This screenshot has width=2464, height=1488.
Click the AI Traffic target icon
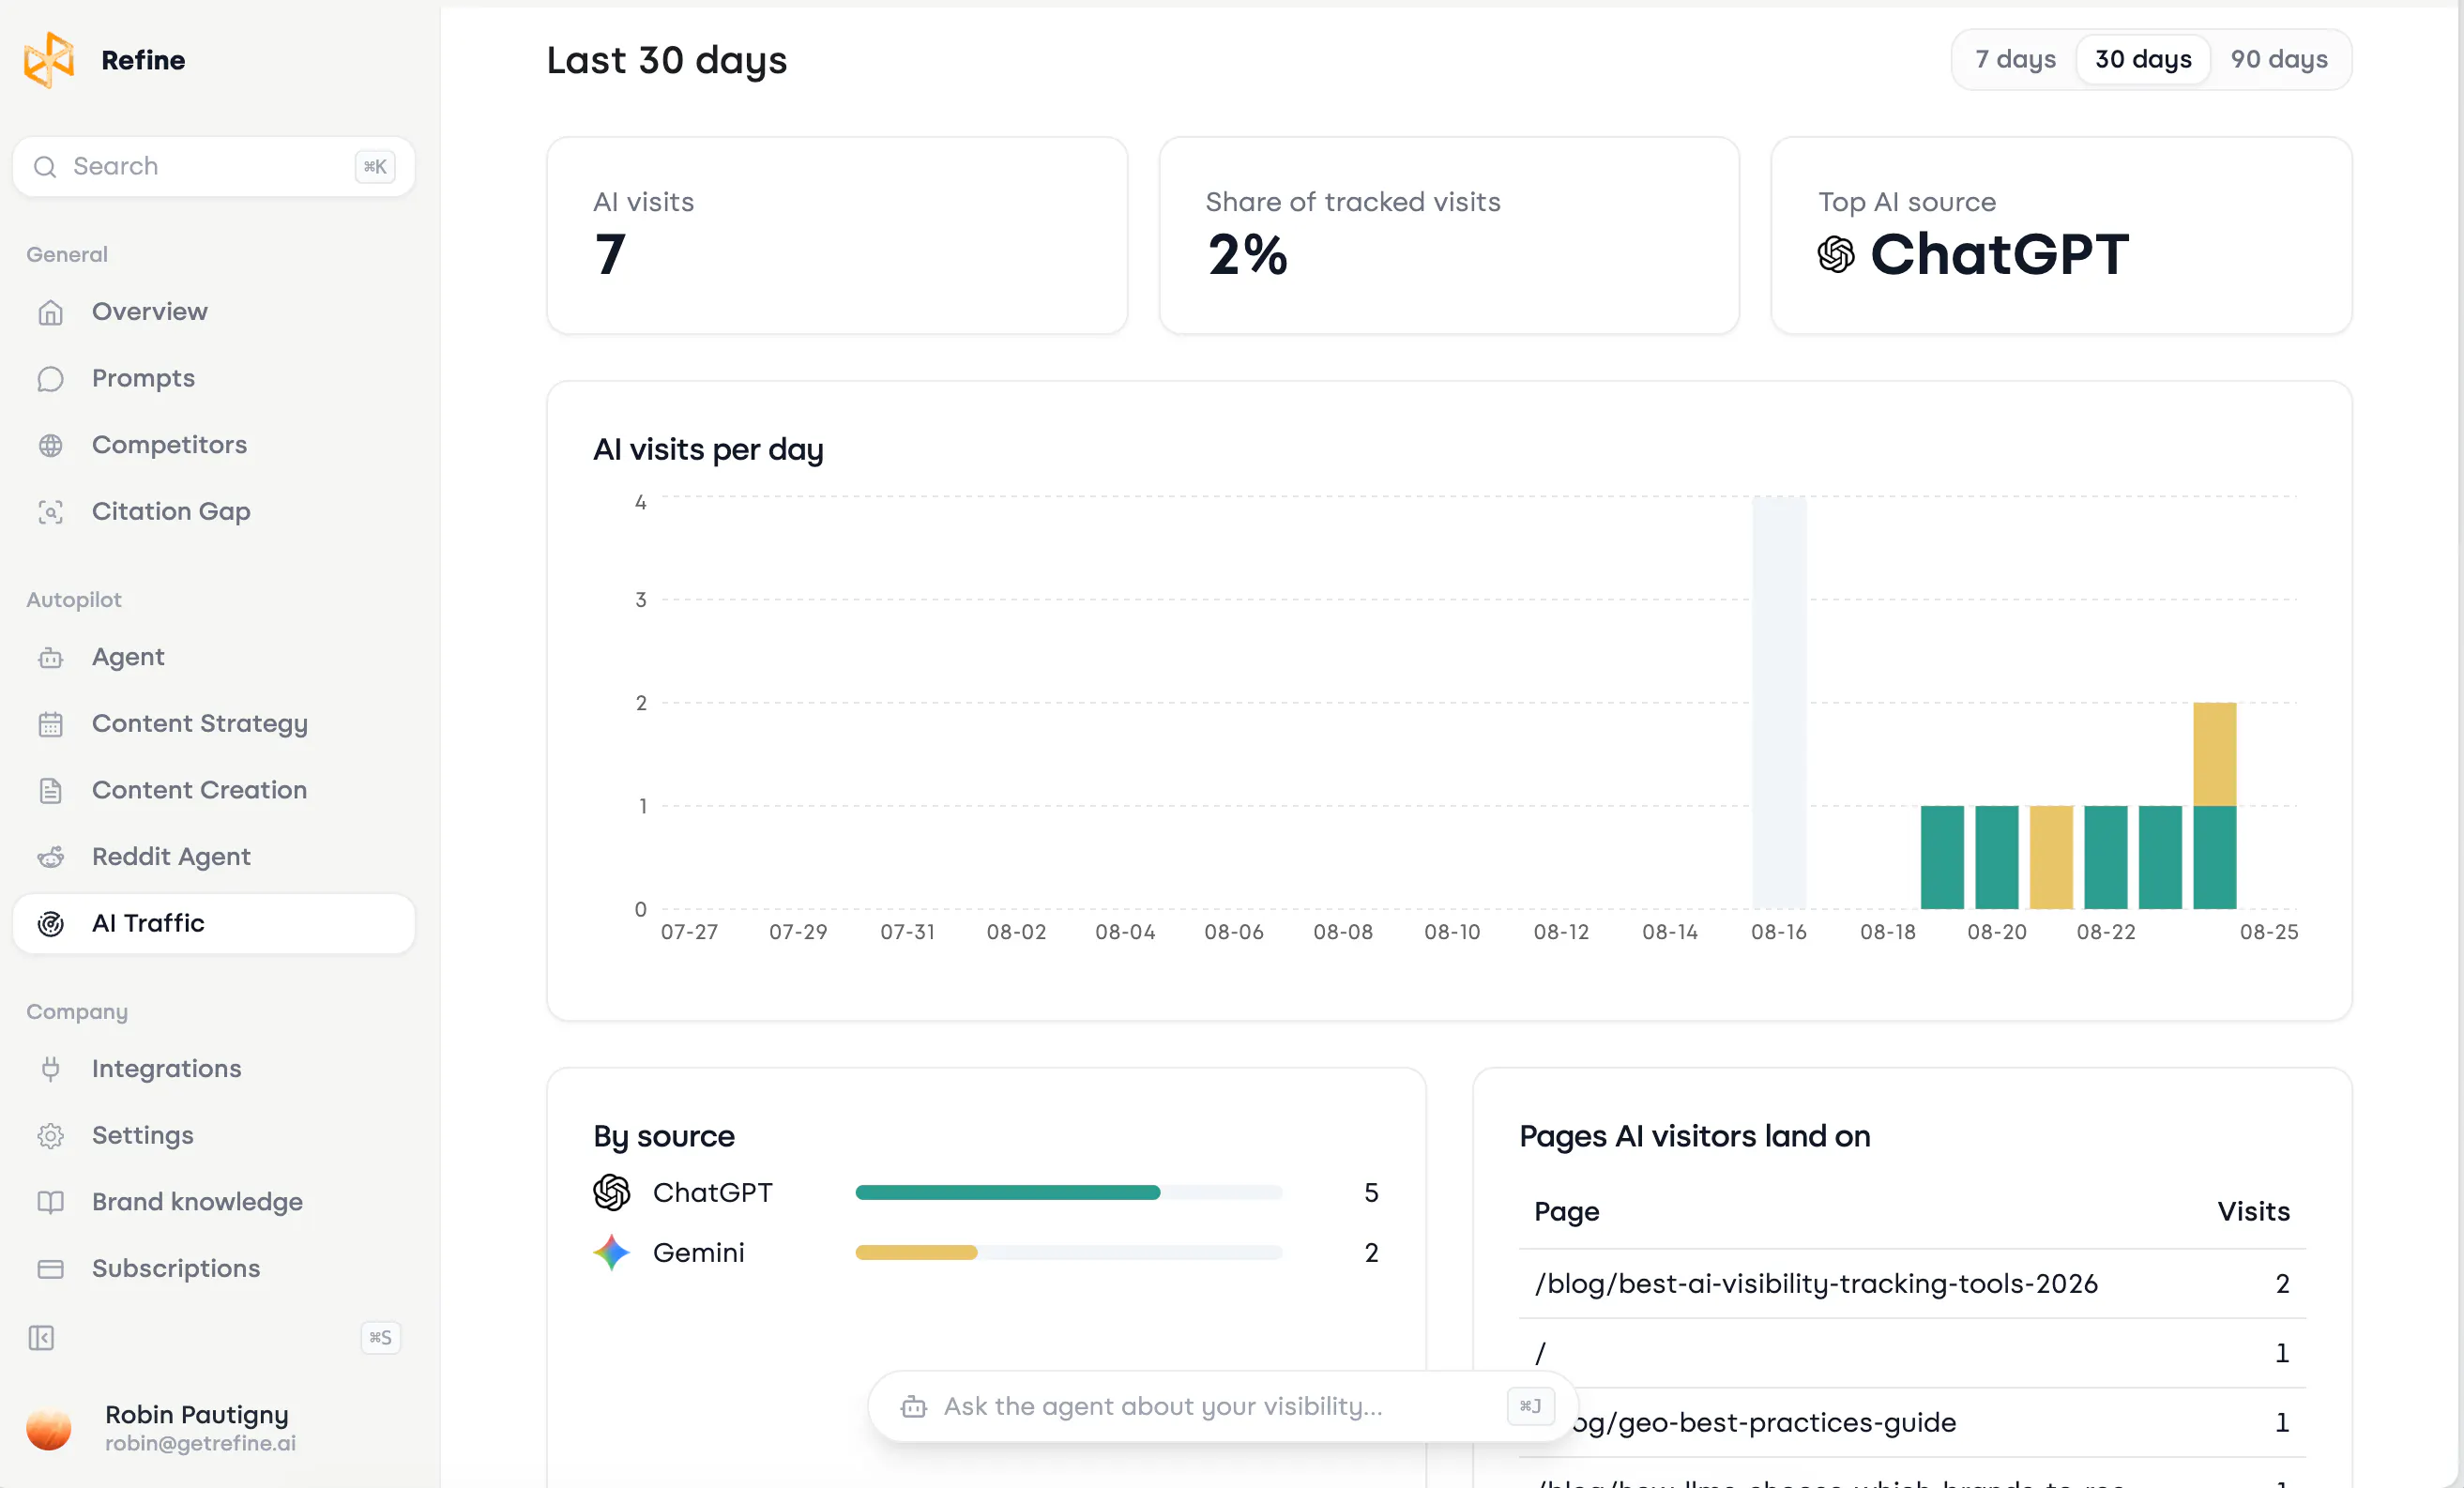pos(50,924)
